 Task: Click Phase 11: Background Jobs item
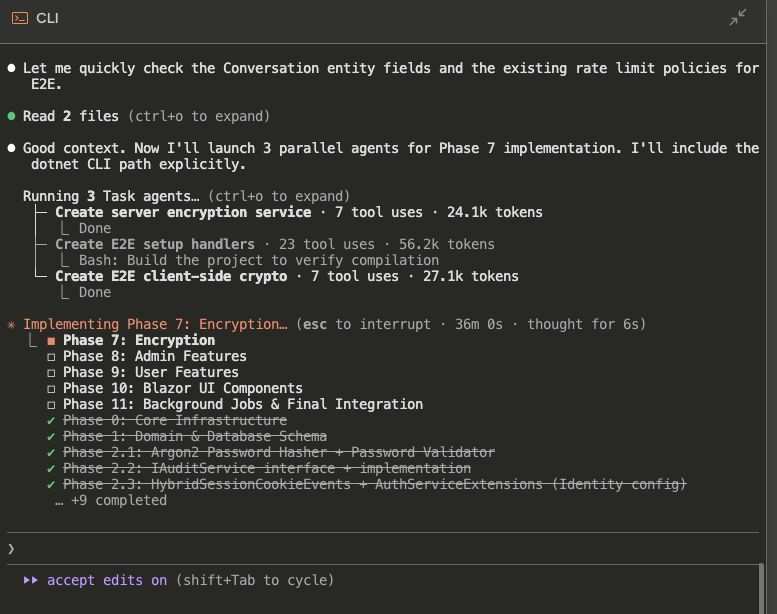[242, 404]
